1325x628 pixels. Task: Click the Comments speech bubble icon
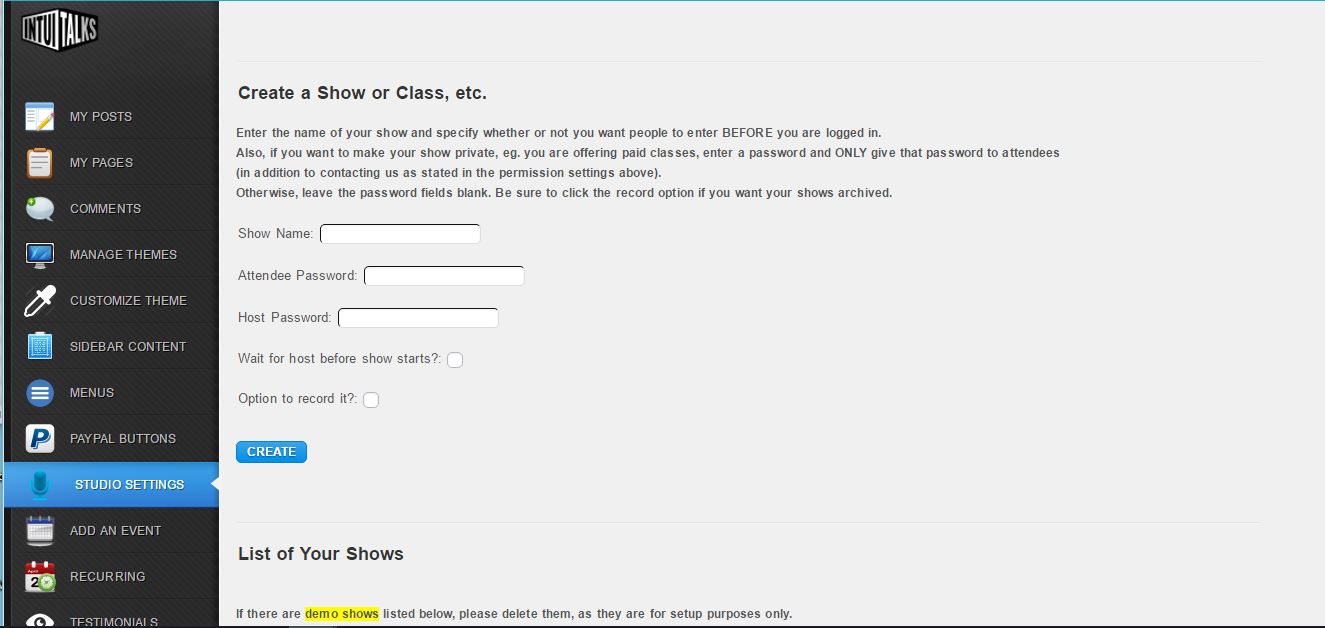click(40, 209)
